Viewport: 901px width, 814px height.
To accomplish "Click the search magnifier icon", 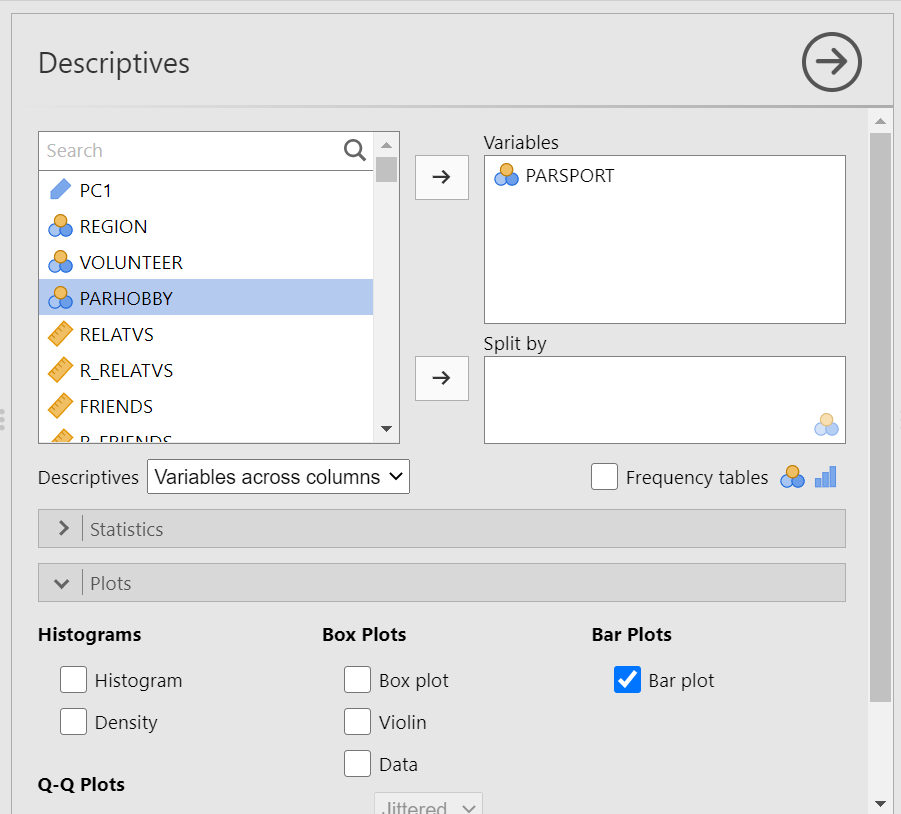I will point(355,151).
